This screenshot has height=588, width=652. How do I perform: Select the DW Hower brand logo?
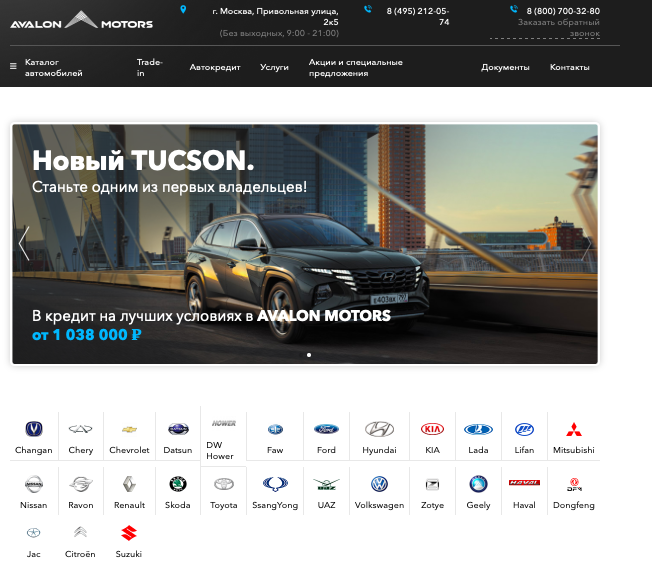[224, 423]
